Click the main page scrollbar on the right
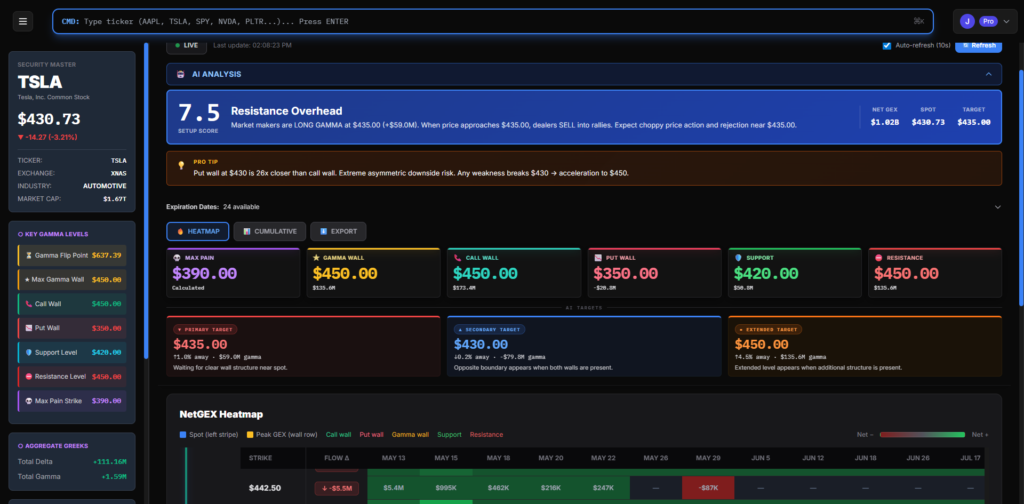 pyautogui.click(x=1021, y=186)
